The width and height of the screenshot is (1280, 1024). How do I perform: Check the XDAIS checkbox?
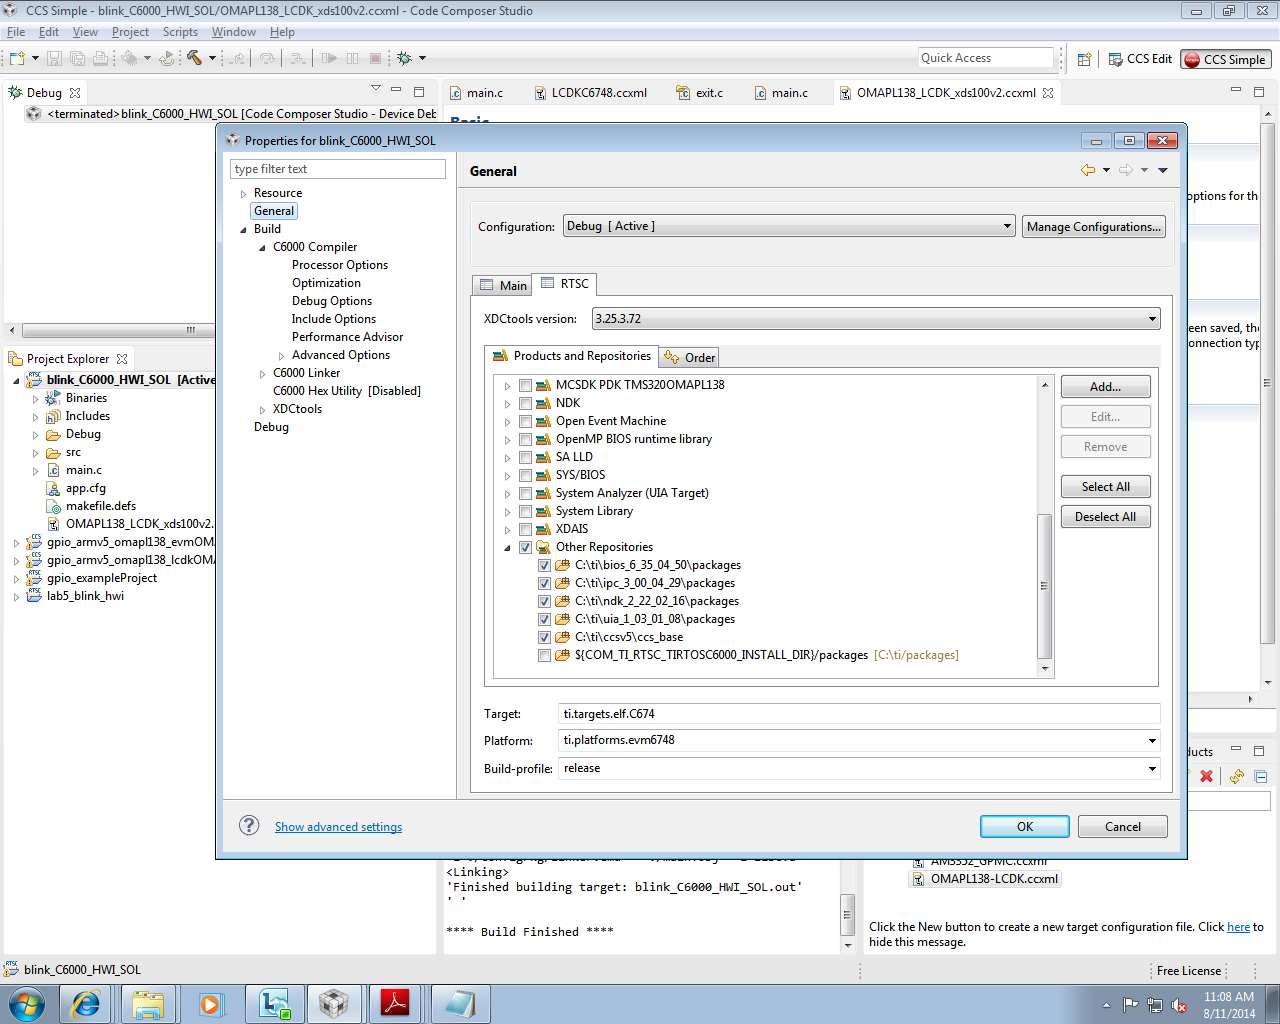(x=525, y=529)
